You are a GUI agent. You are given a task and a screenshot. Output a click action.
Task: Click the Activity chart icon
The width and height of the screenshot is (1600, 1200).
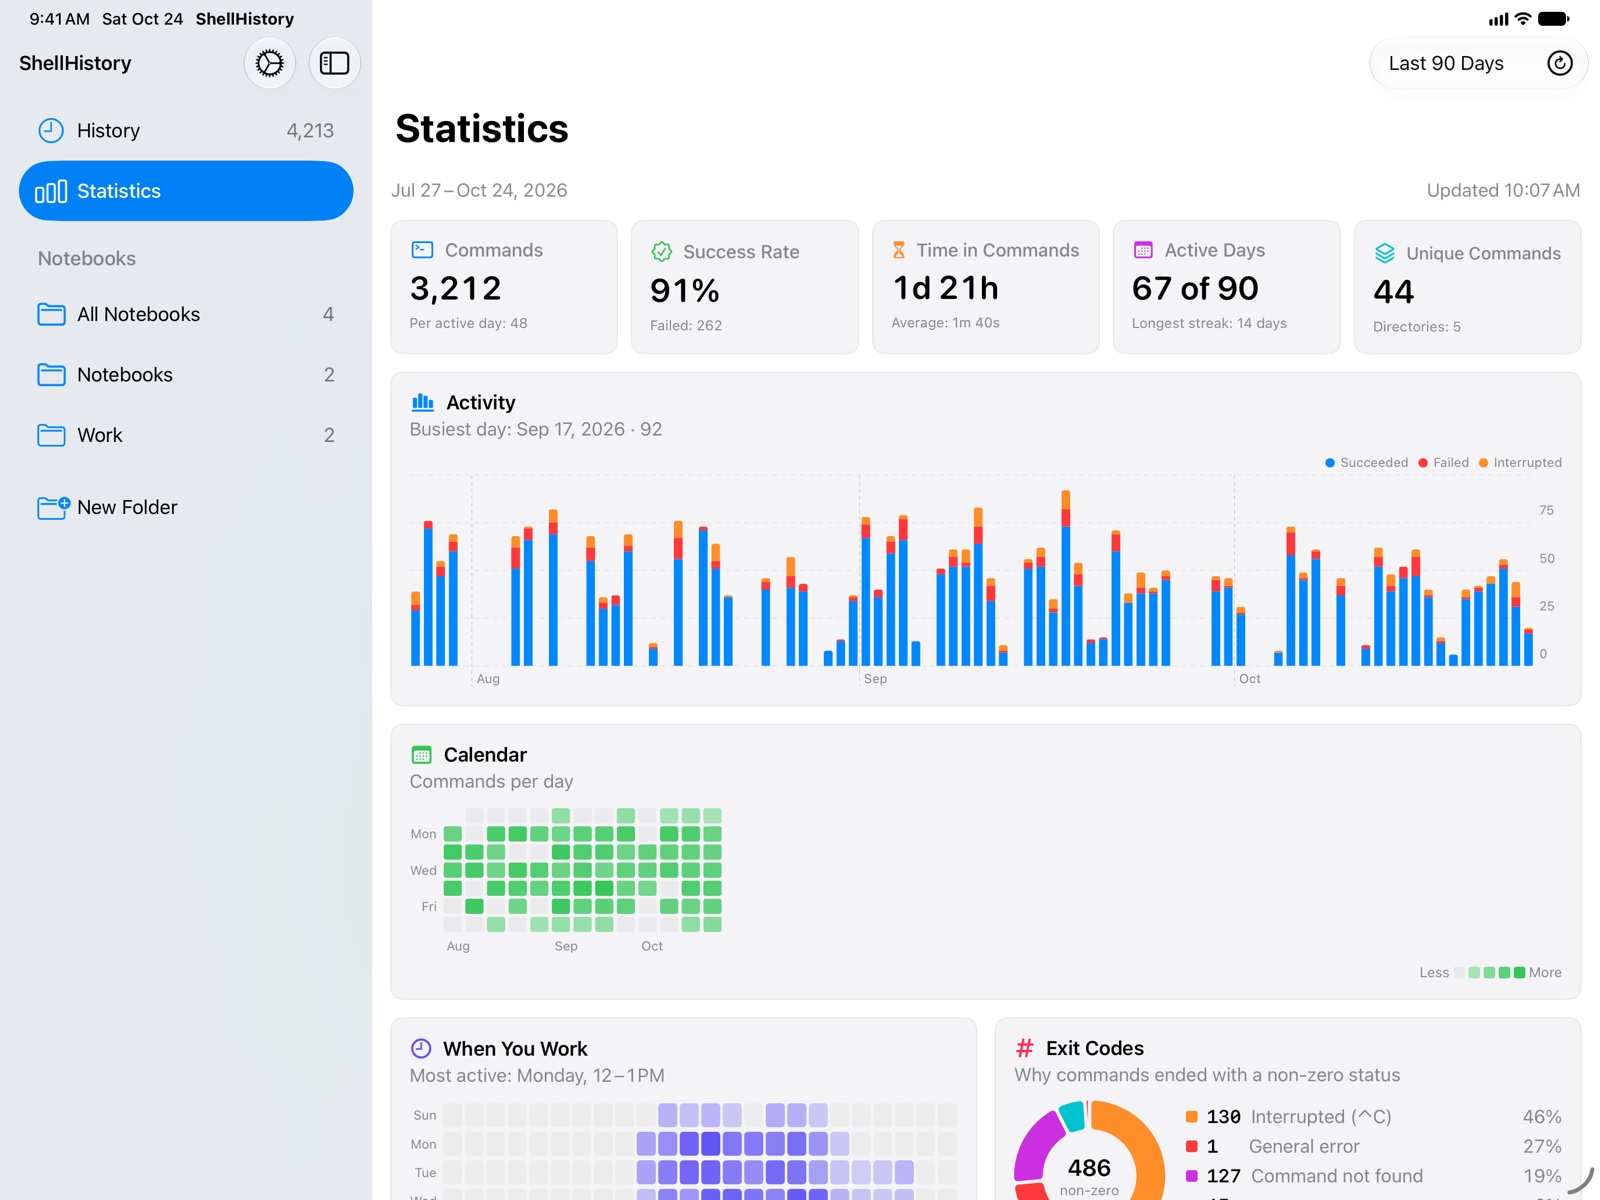coord(423,402)
